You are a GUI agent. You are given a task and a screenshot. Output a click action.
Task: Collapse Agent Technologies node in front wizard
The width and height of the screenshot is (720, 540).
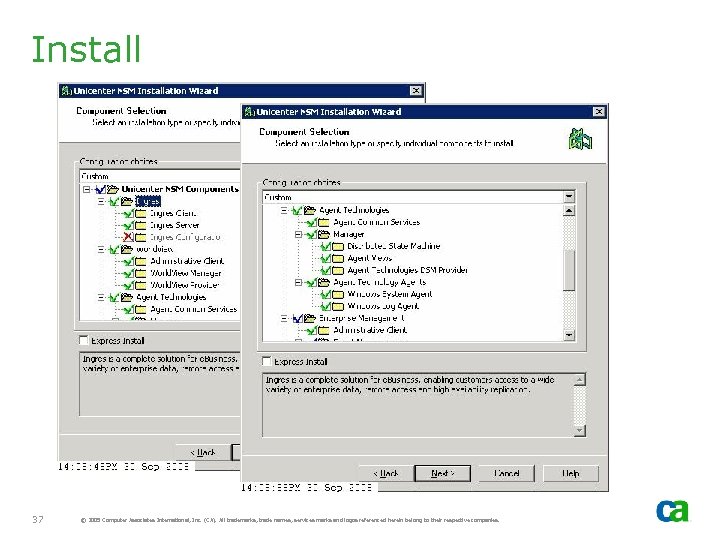point(284,210)
